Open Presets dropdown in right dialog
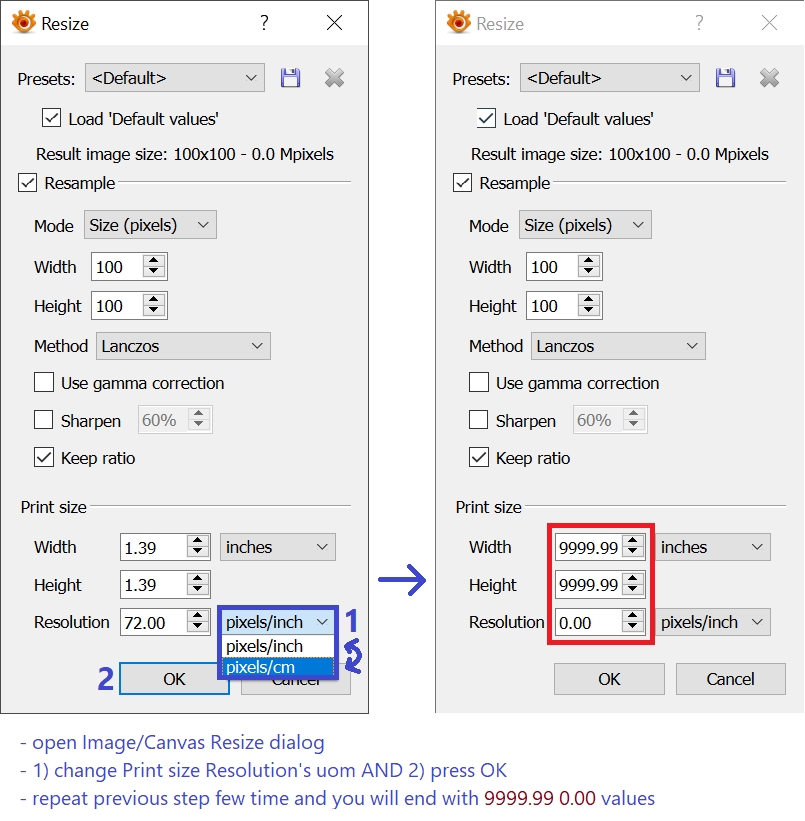This screenshot has width=805, height=821. (610, 78)
